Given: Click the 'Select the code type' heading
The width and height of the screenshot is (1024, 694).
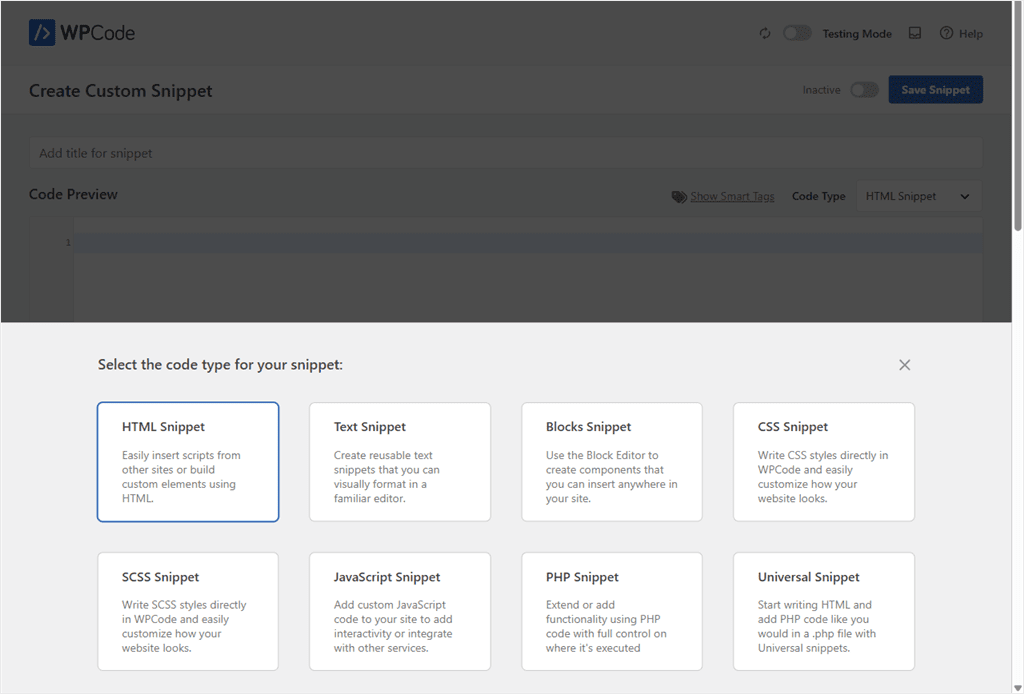Looking at the screenshot, I should (x=220, y=364).
